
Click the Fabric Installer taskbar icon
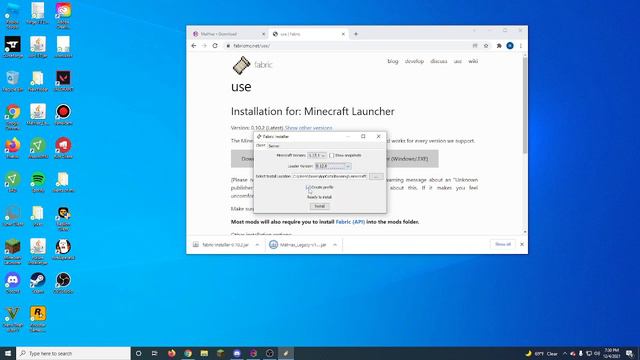point(286,353)
